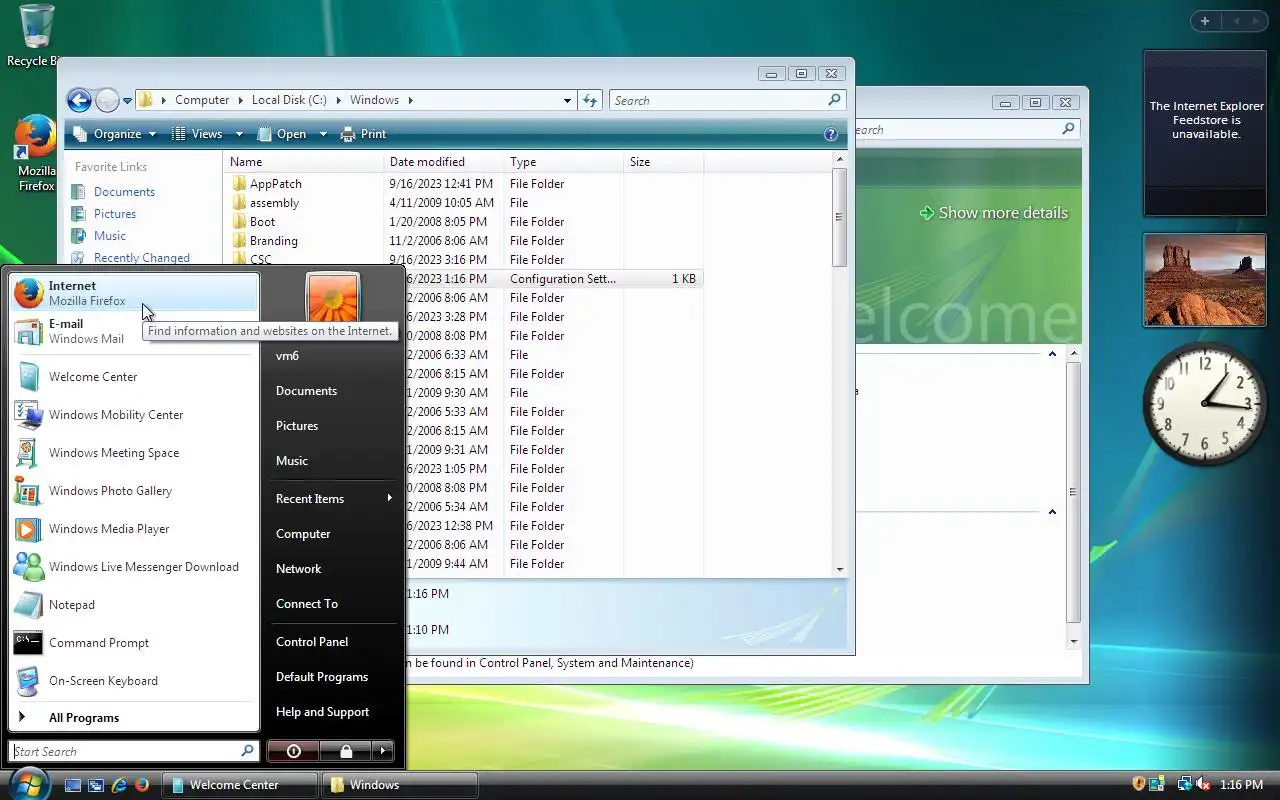Image resolution: width=1280 pixels, height=800 pixels.
Task: Click Local Disk (C:) in breadcrumb
Action: click(x=289, y=100)
